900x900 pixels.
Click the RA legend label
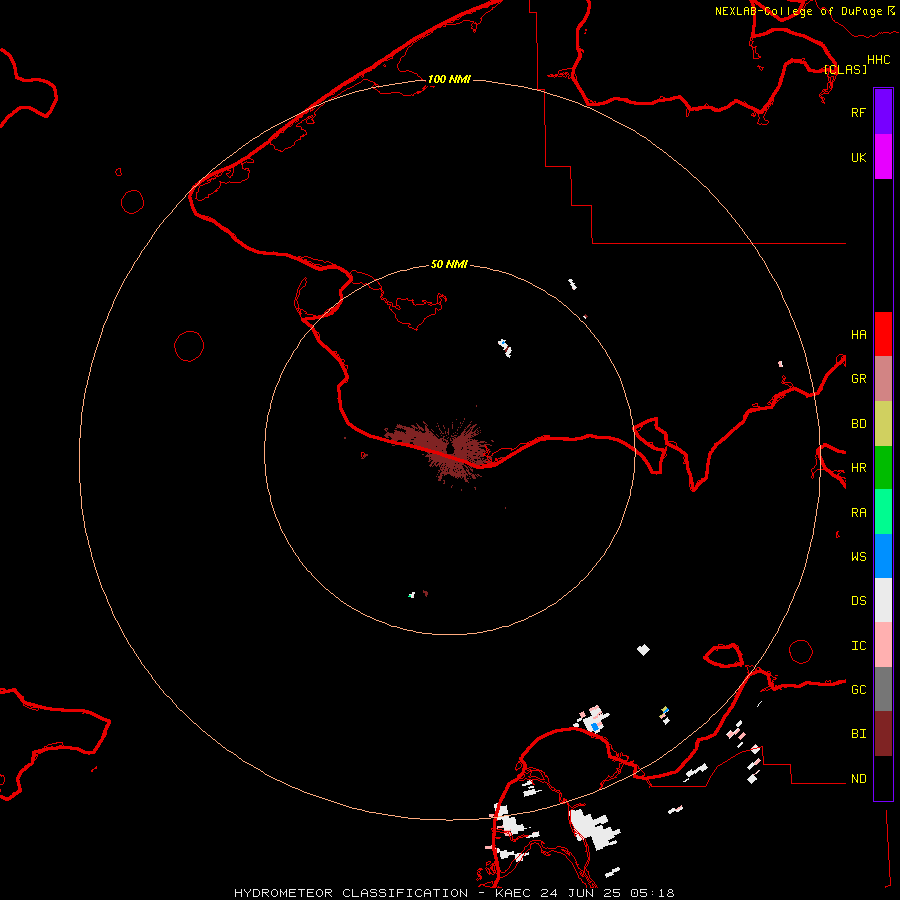coord(858,513)
